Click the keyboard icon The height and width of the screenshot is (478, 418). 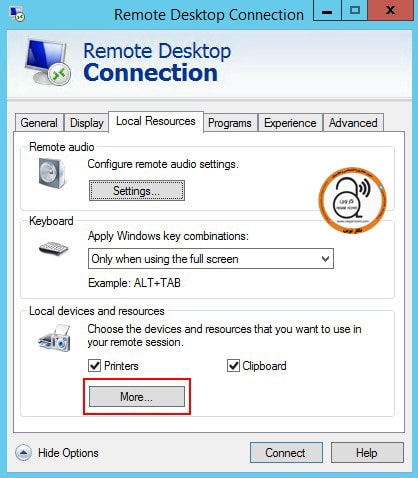point(53,248)
